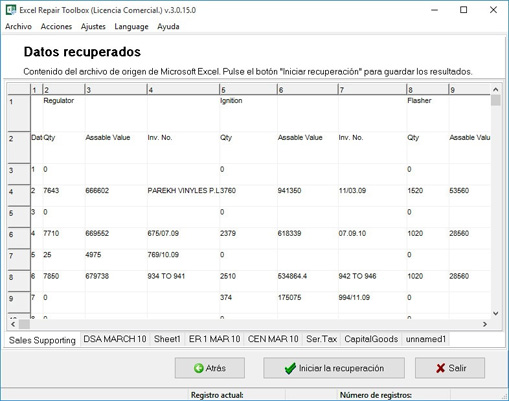This screenshot has height=401, width=509.
Task: Click column header 2
Action: pyautogui.click(x=63, y=89)
